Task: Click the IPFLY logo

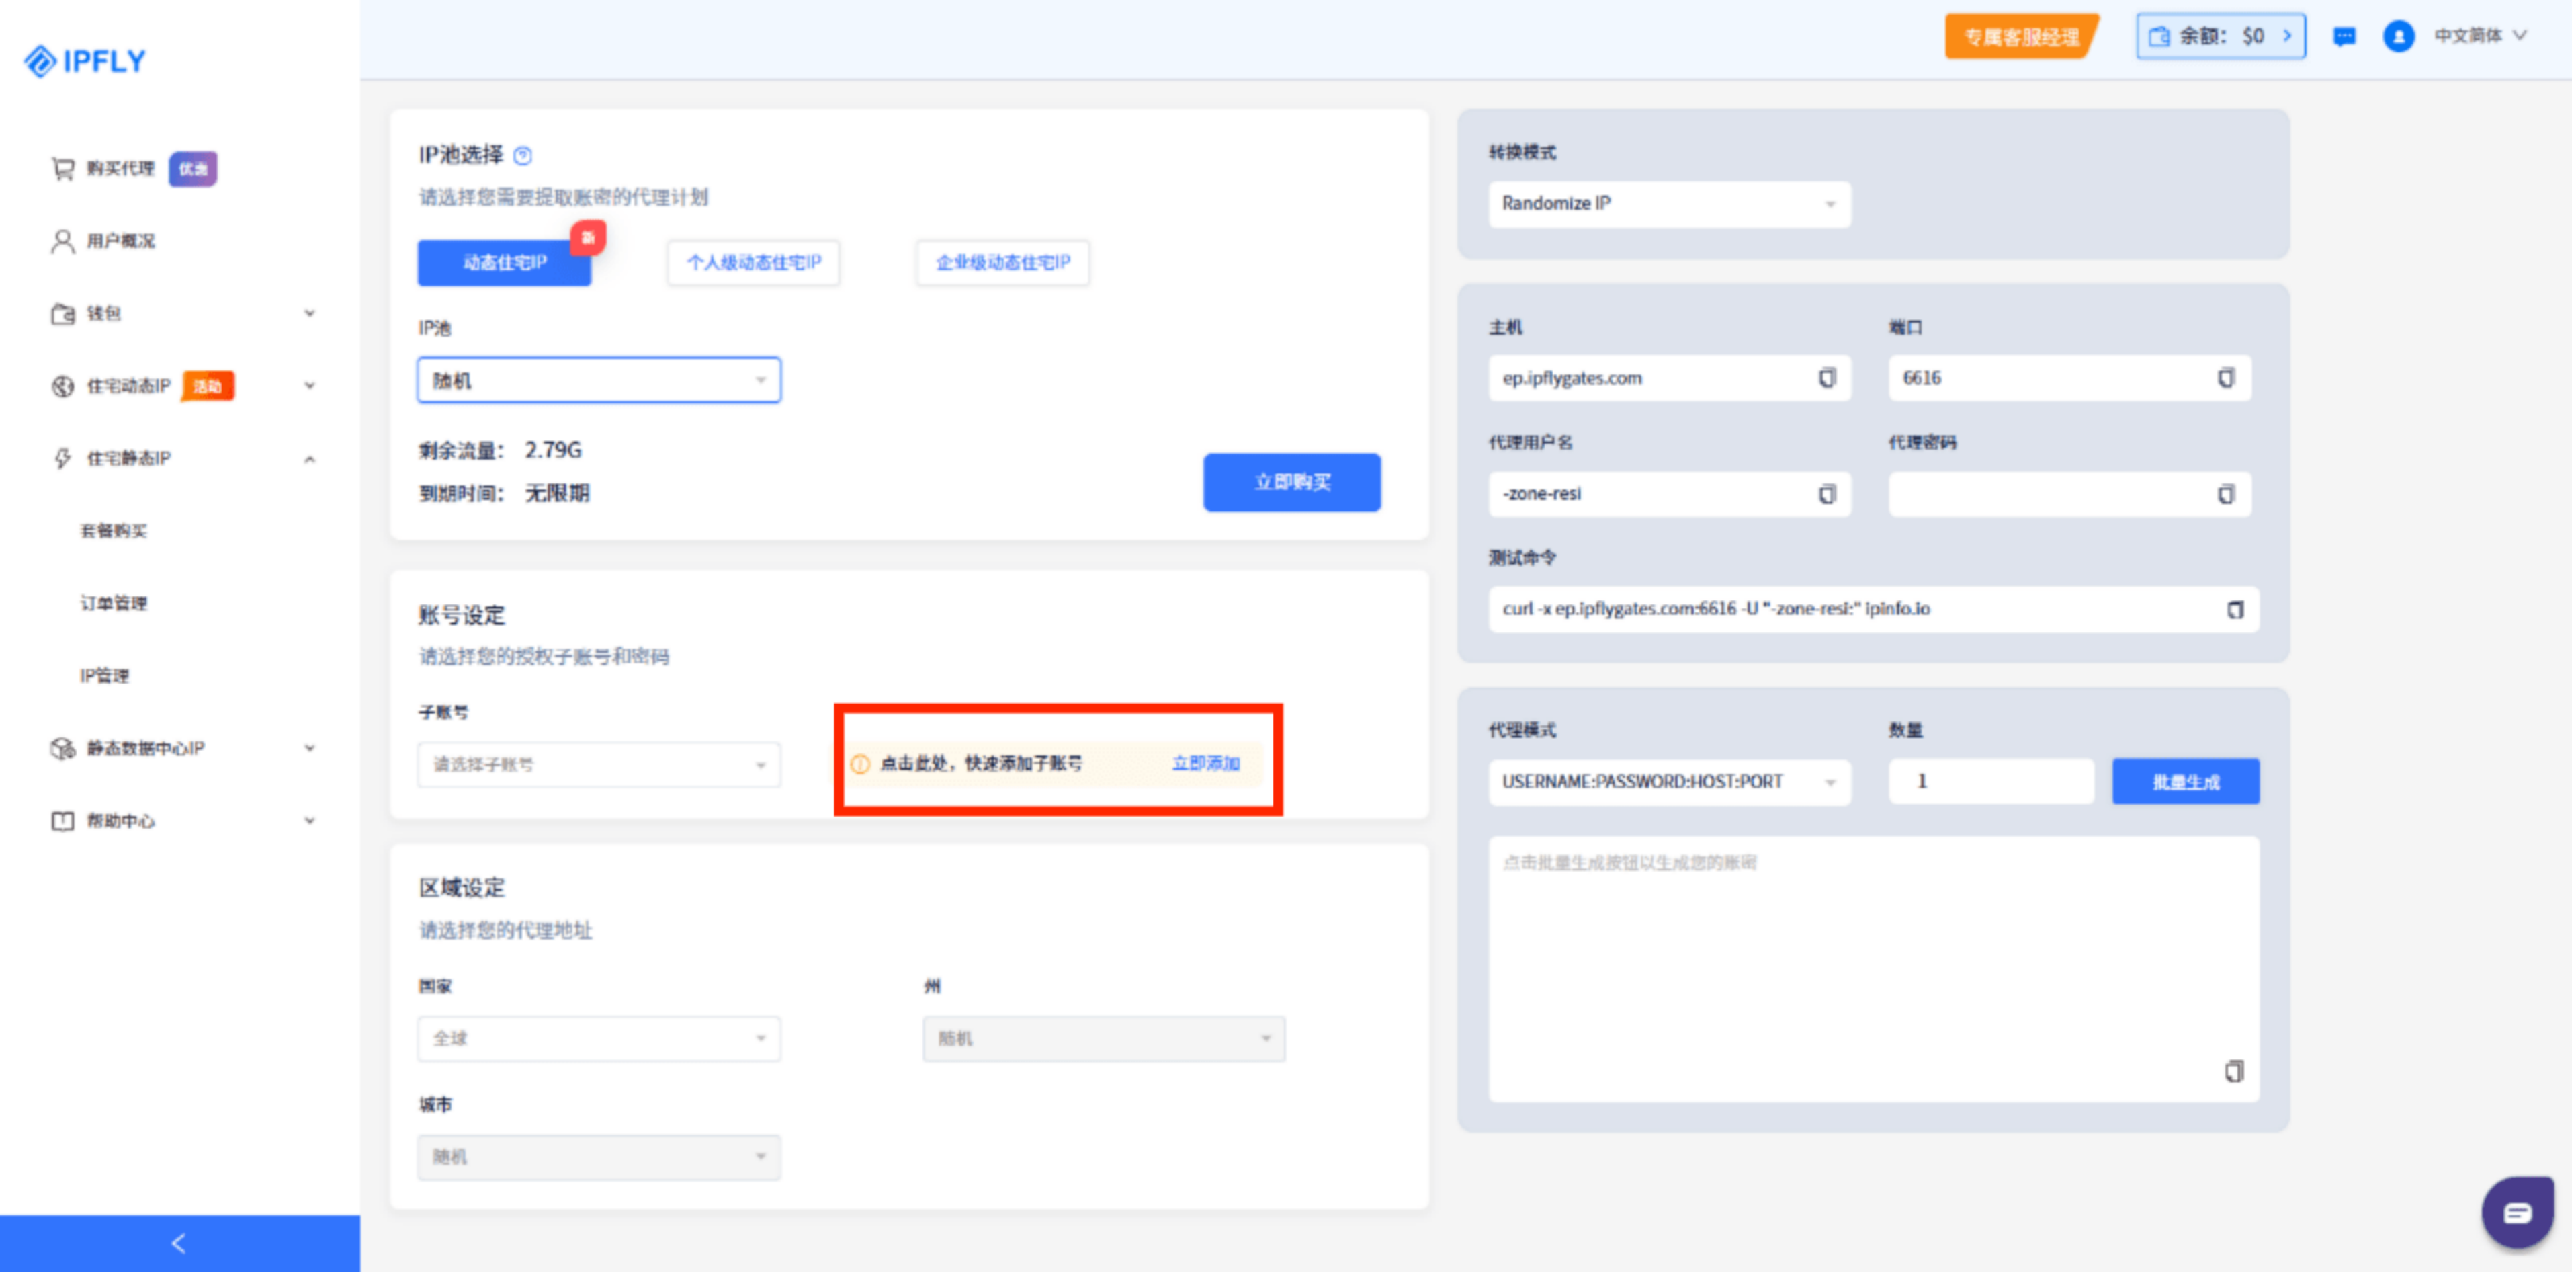Action: pos(84,61)
